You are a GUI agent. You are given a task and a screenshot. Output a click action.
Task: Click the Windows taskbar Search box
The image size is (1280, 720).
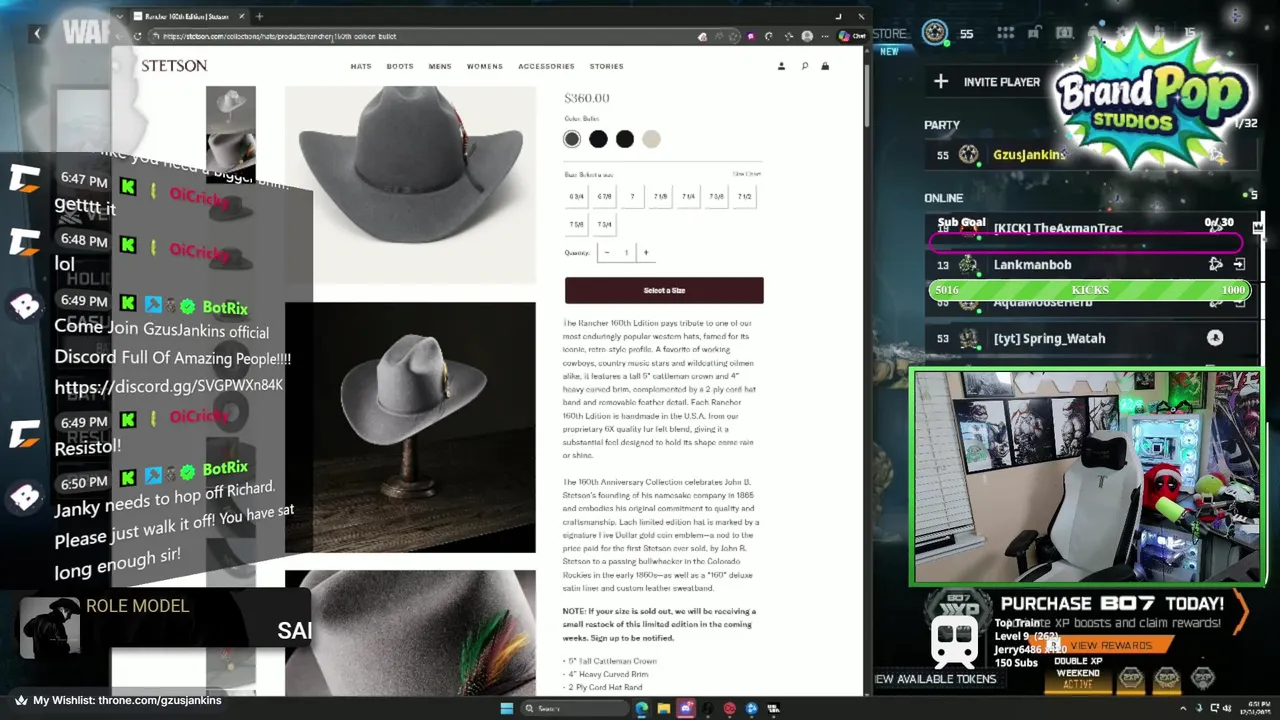coord(573,709)
